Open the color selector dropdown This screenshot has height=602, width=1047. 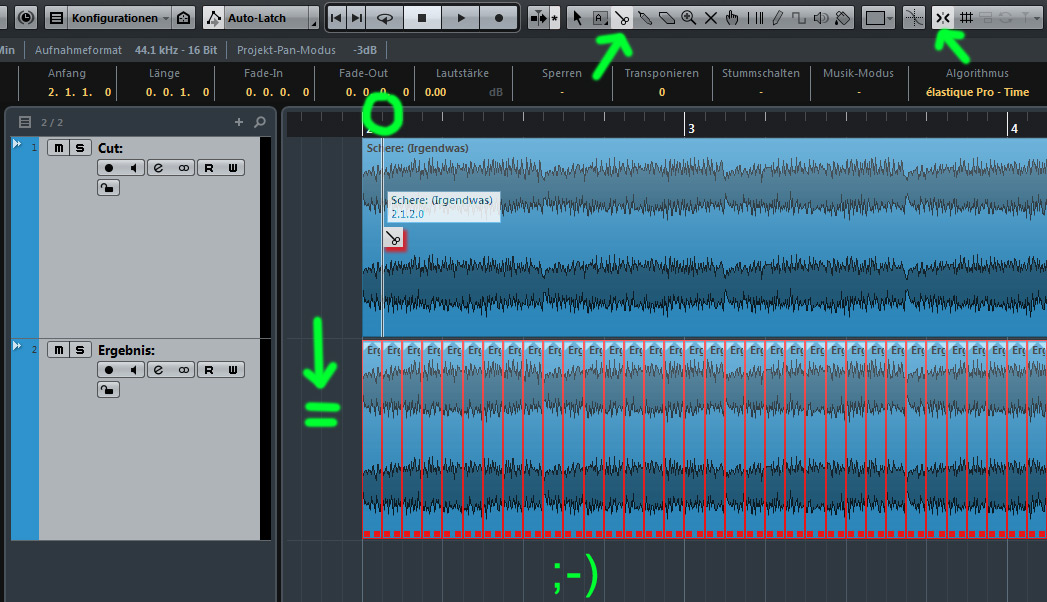(878, 18)
